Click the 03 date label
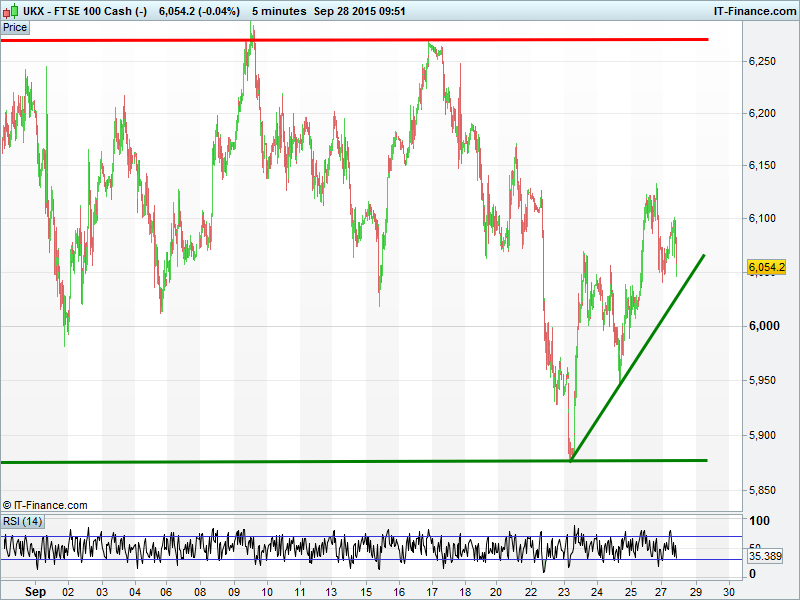This screenshot has height=600, width=800. [x=102, y=592]
